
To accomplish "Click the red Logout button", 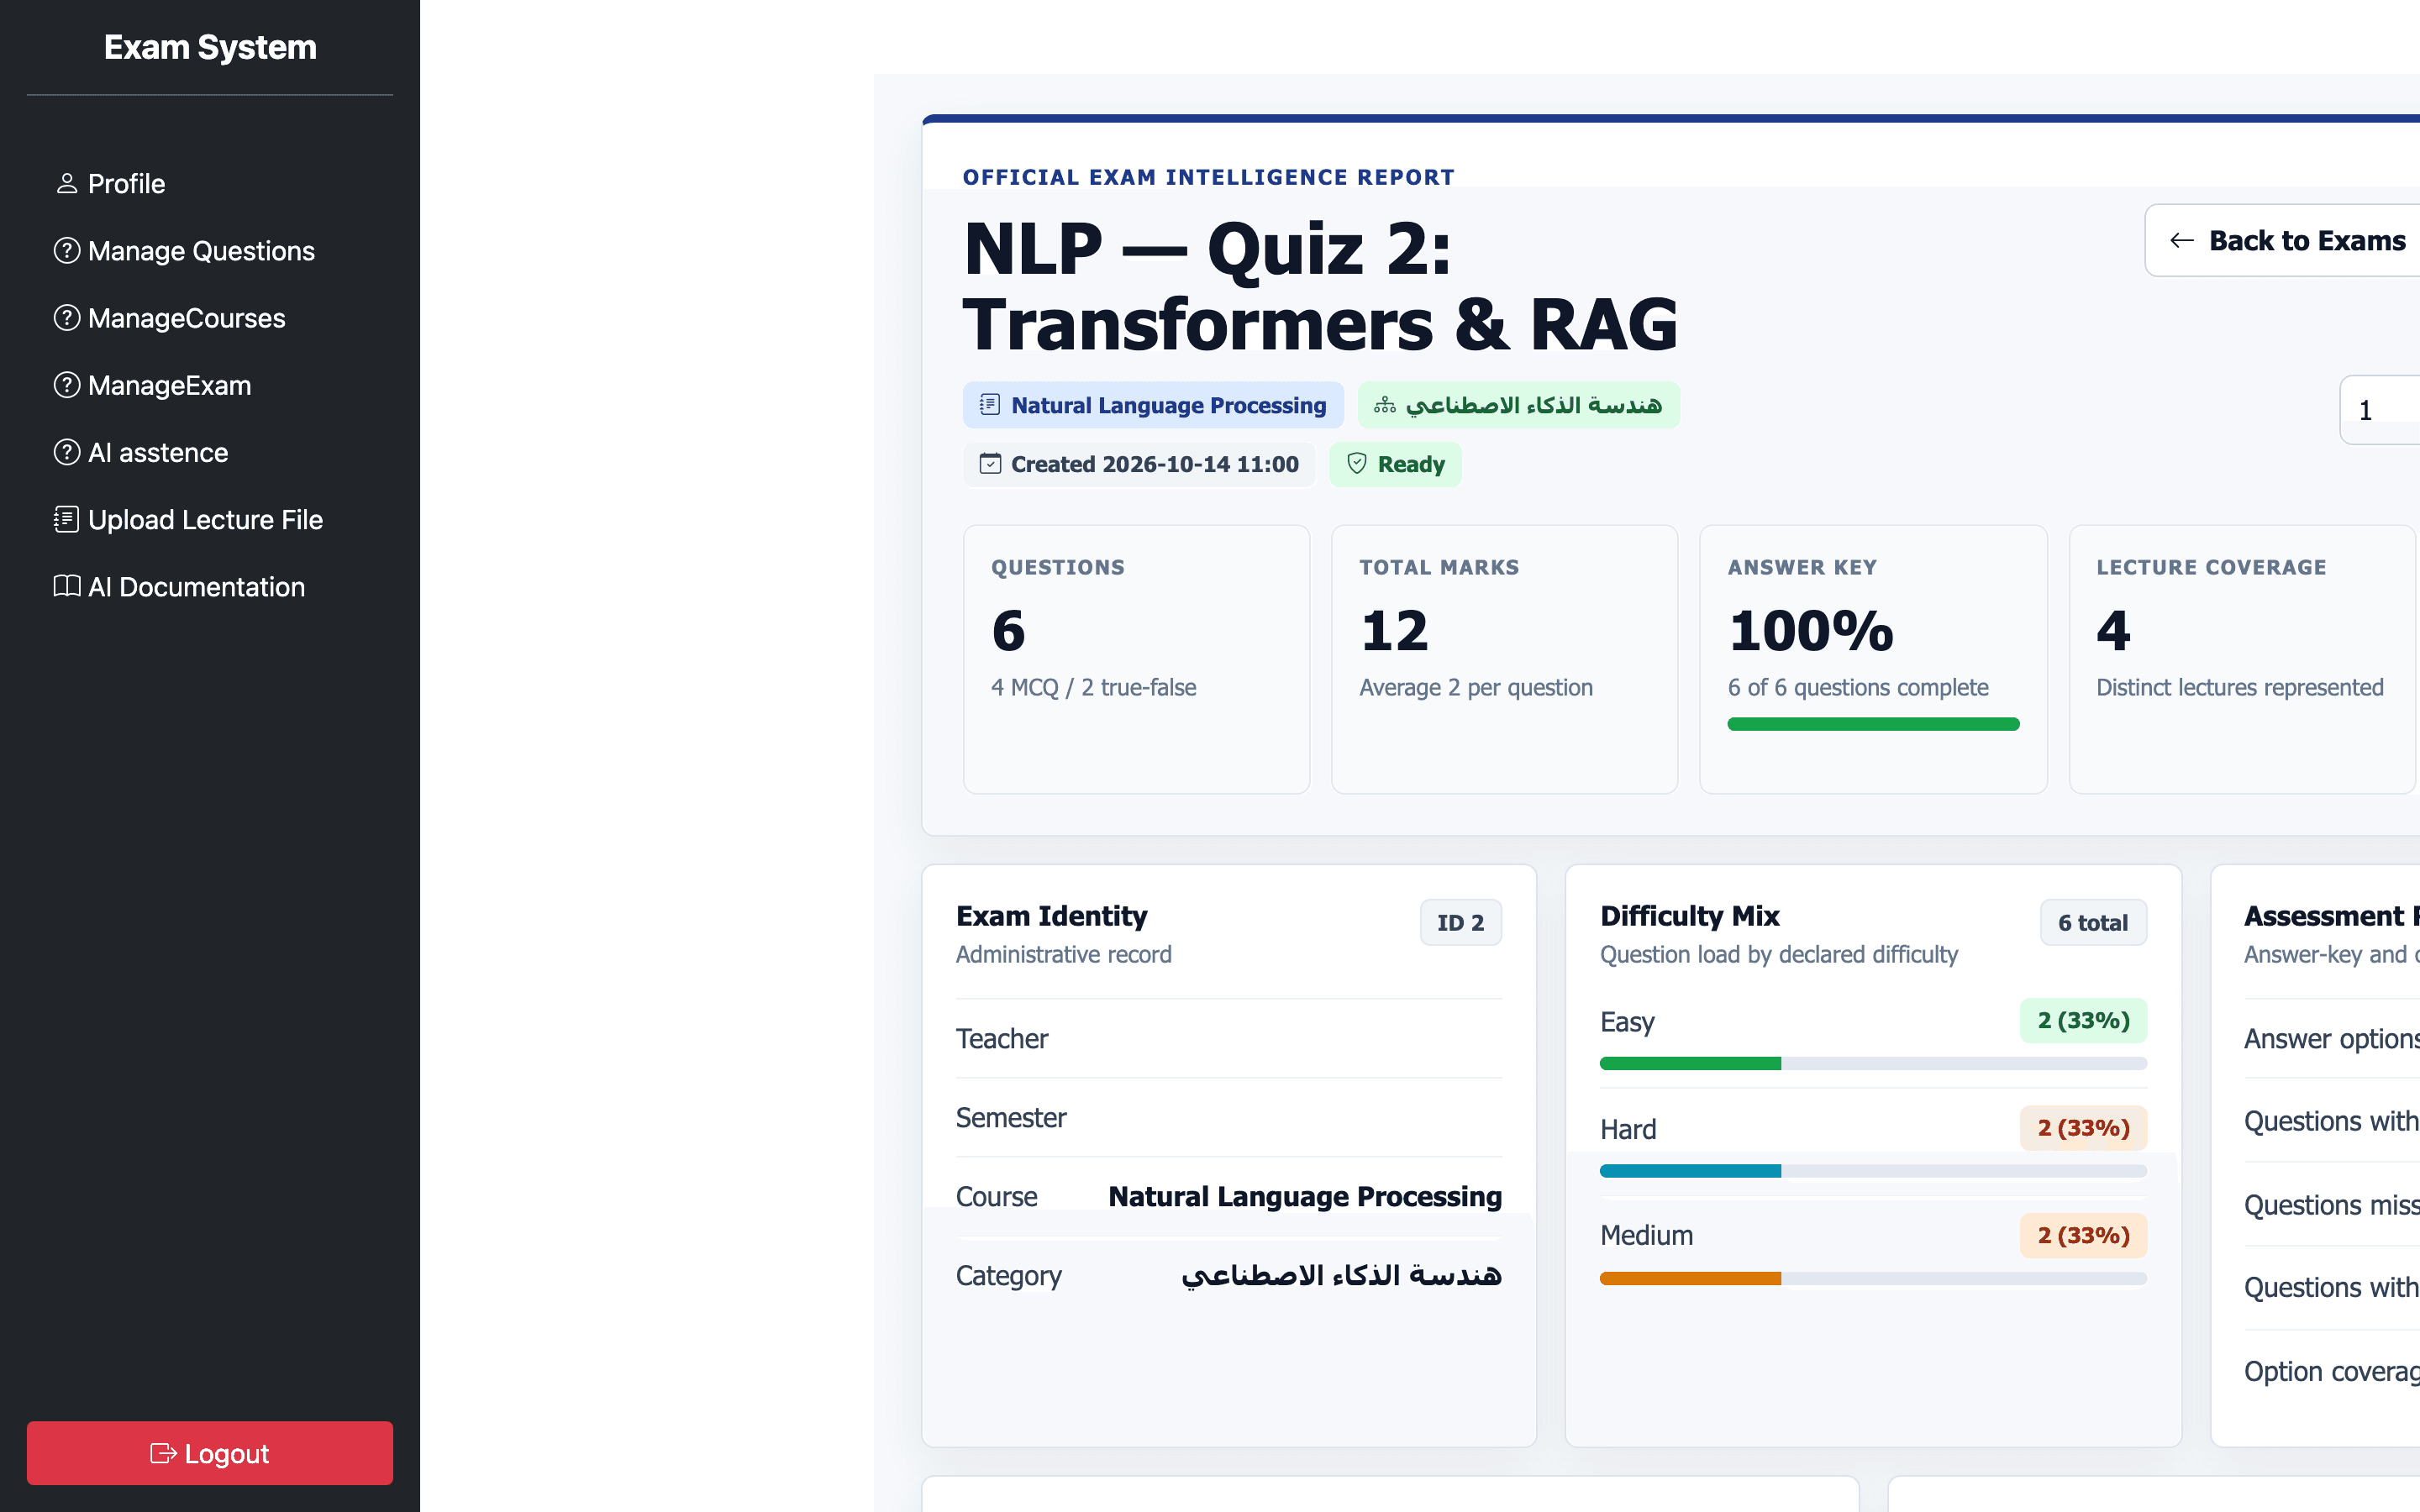I will (x=210, y=1453).
